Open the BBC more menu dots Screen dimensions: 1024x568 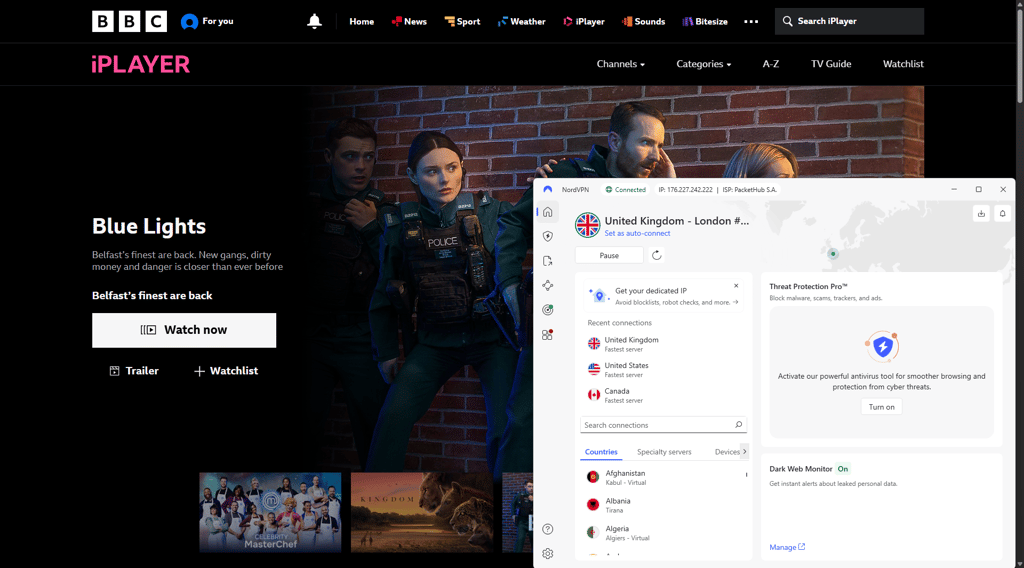click(751, 22)
